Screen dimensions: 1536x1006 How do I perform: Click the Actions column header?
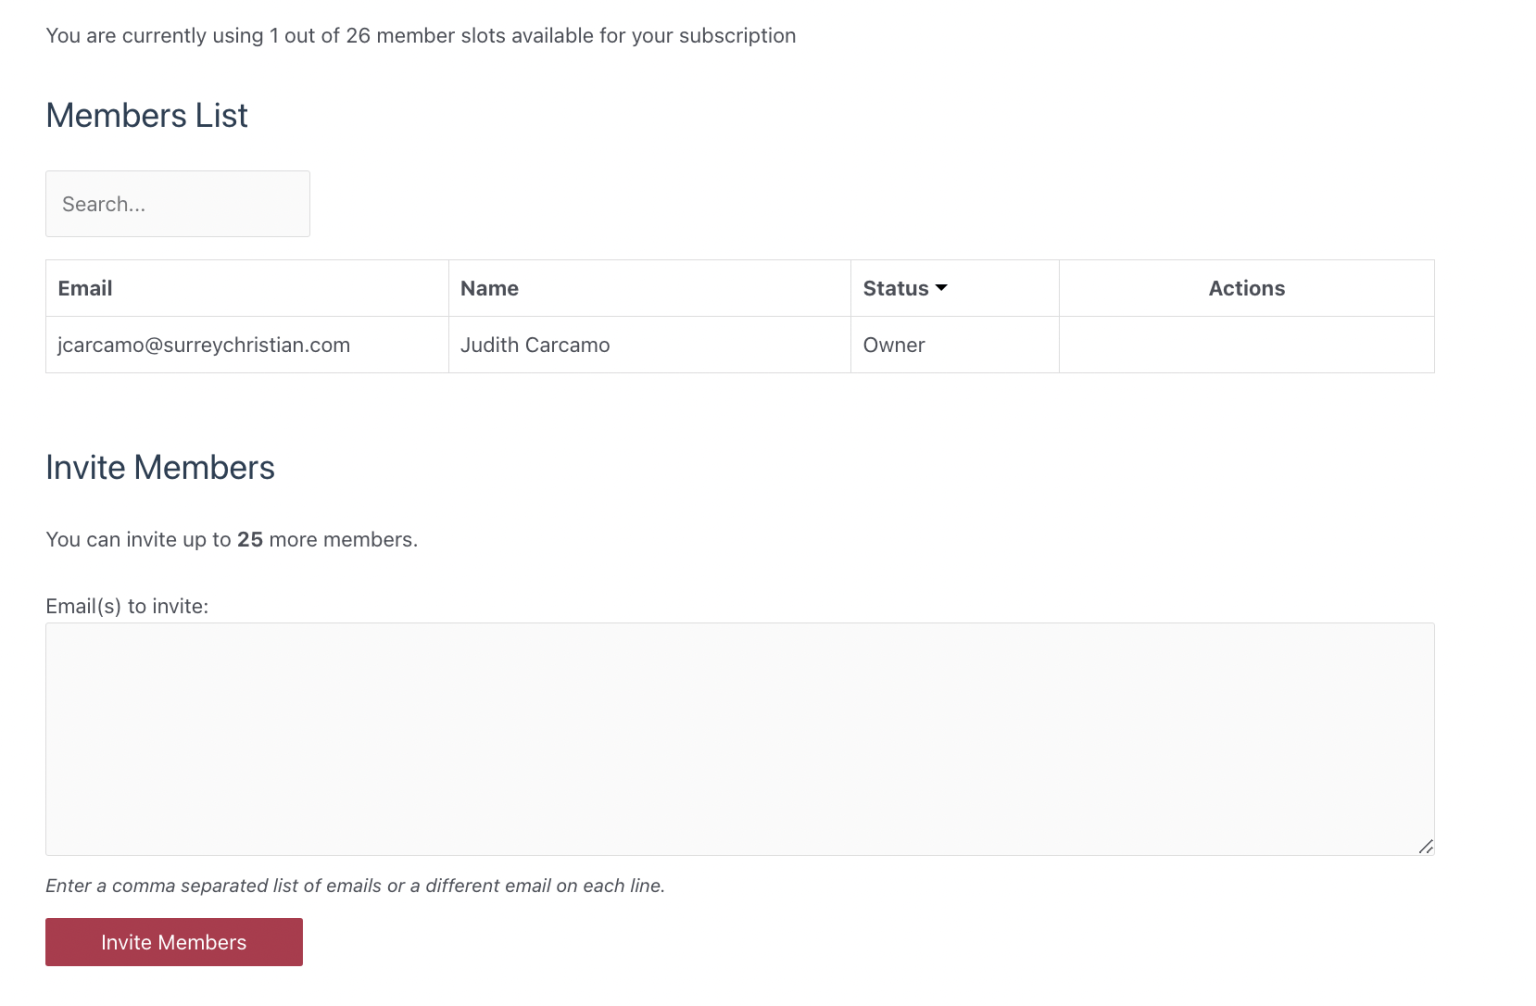point(1246,288)
